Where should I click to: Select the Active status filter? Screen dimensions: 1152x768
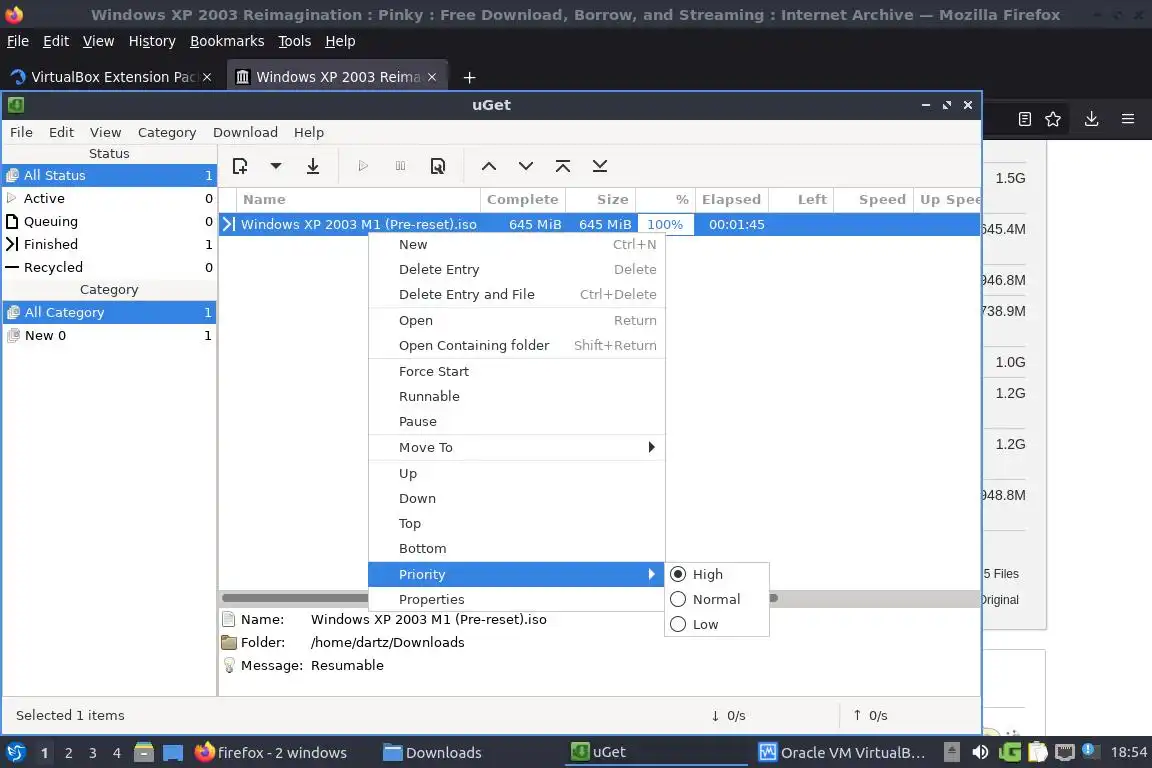[x=109, y=198]
